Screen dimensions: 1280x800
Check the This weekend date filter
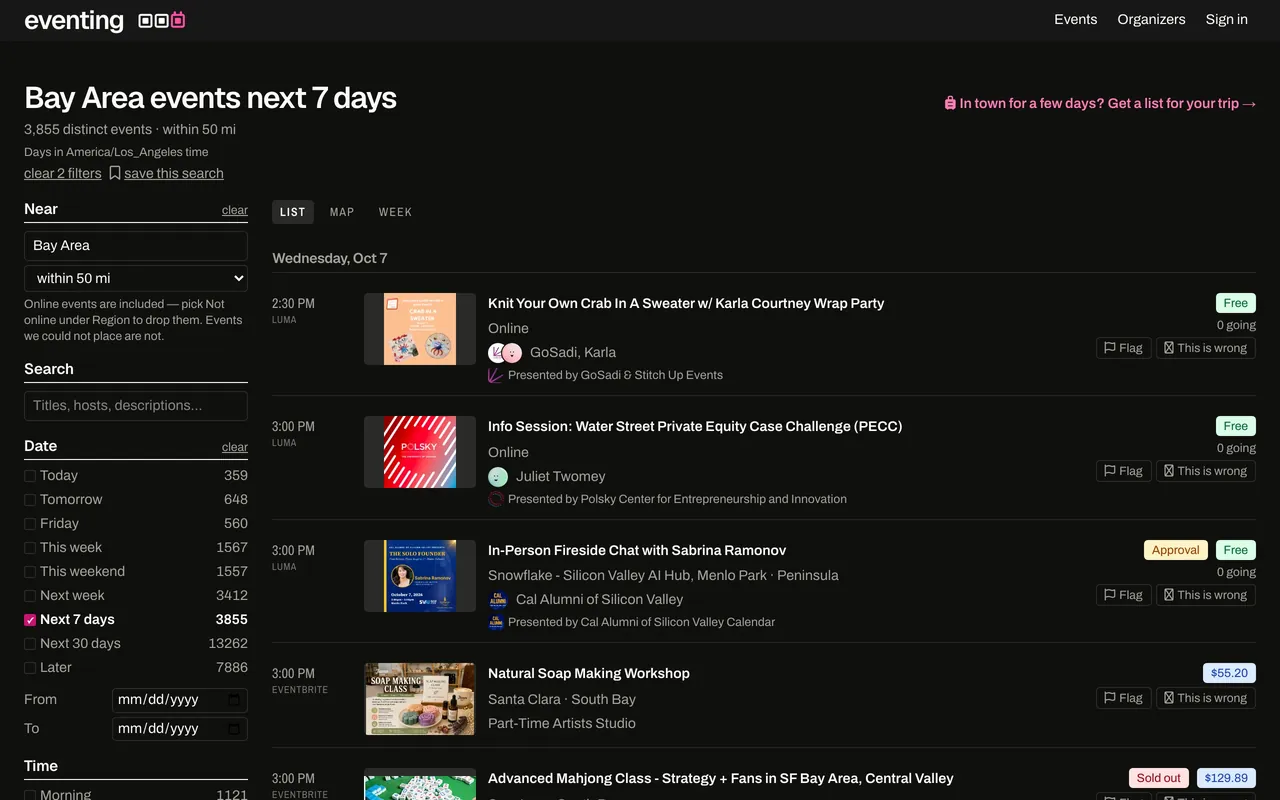coord(30,572)
